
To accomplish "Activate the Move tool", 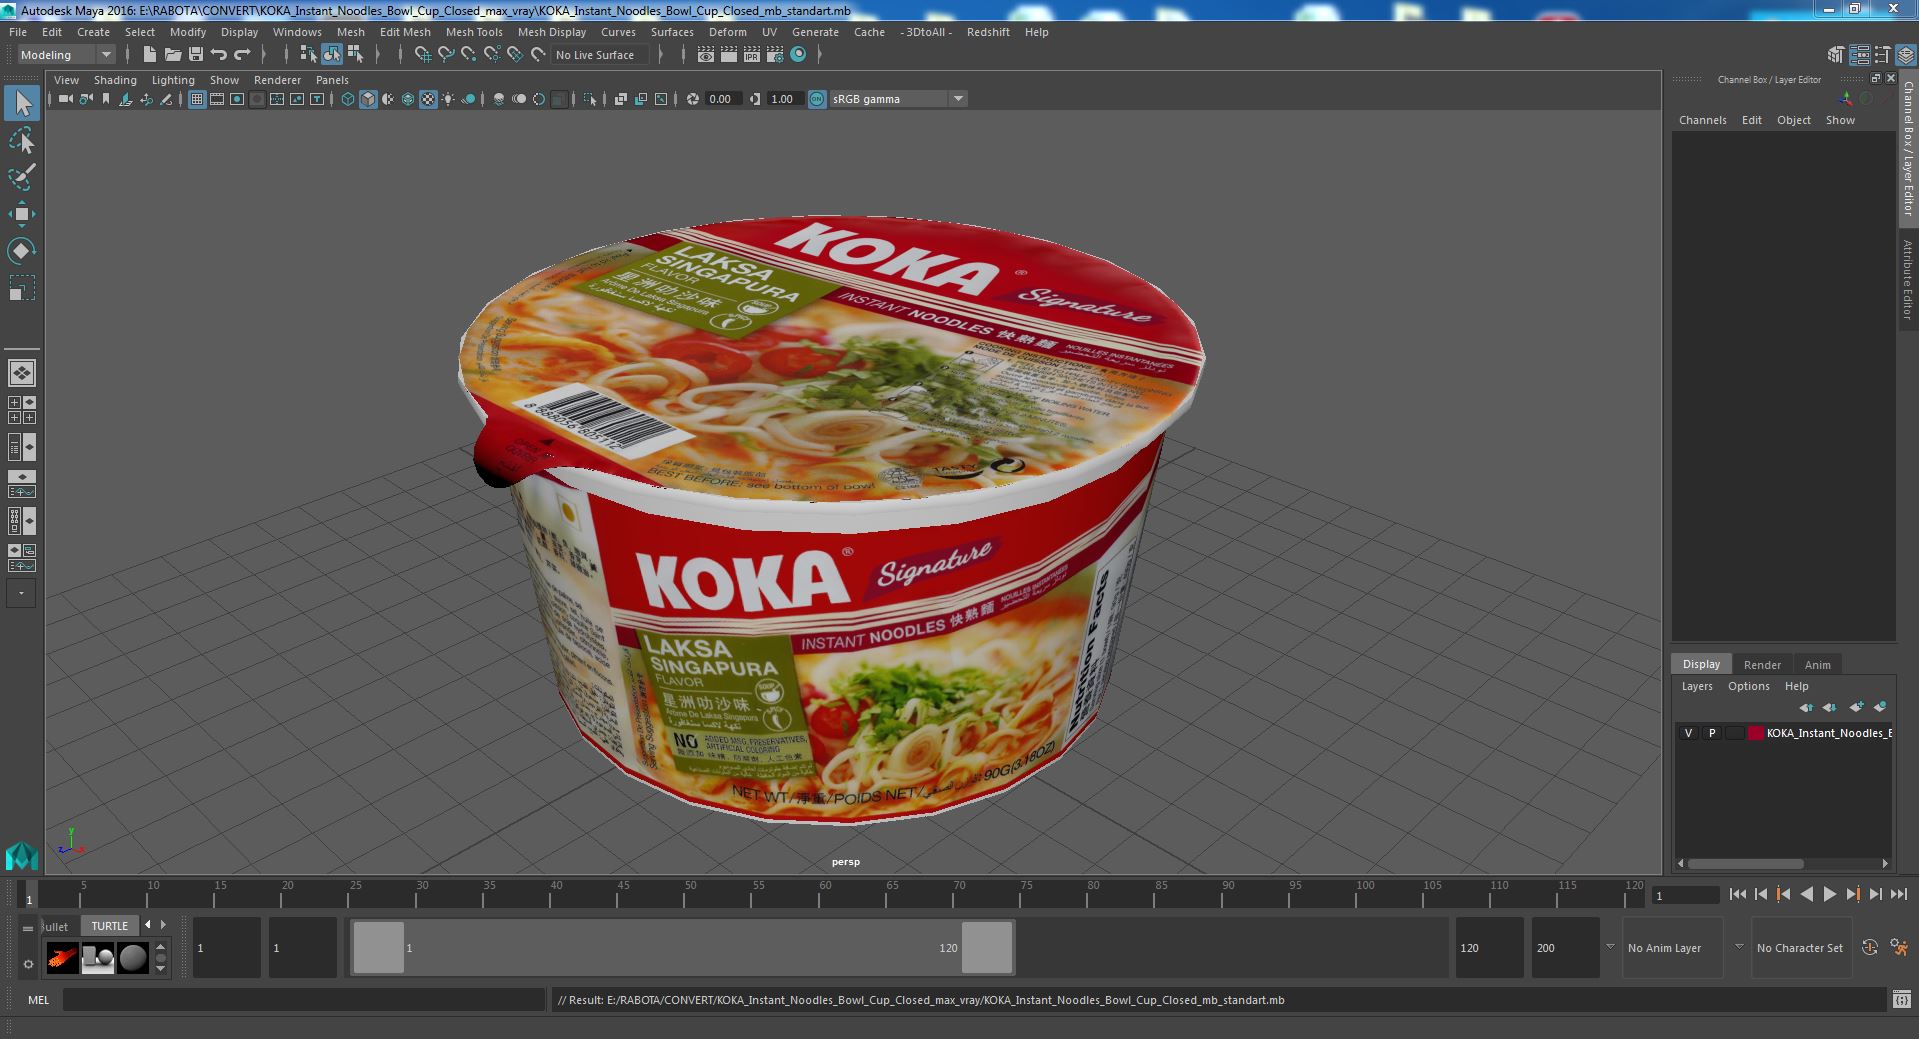I will point(21,214).
